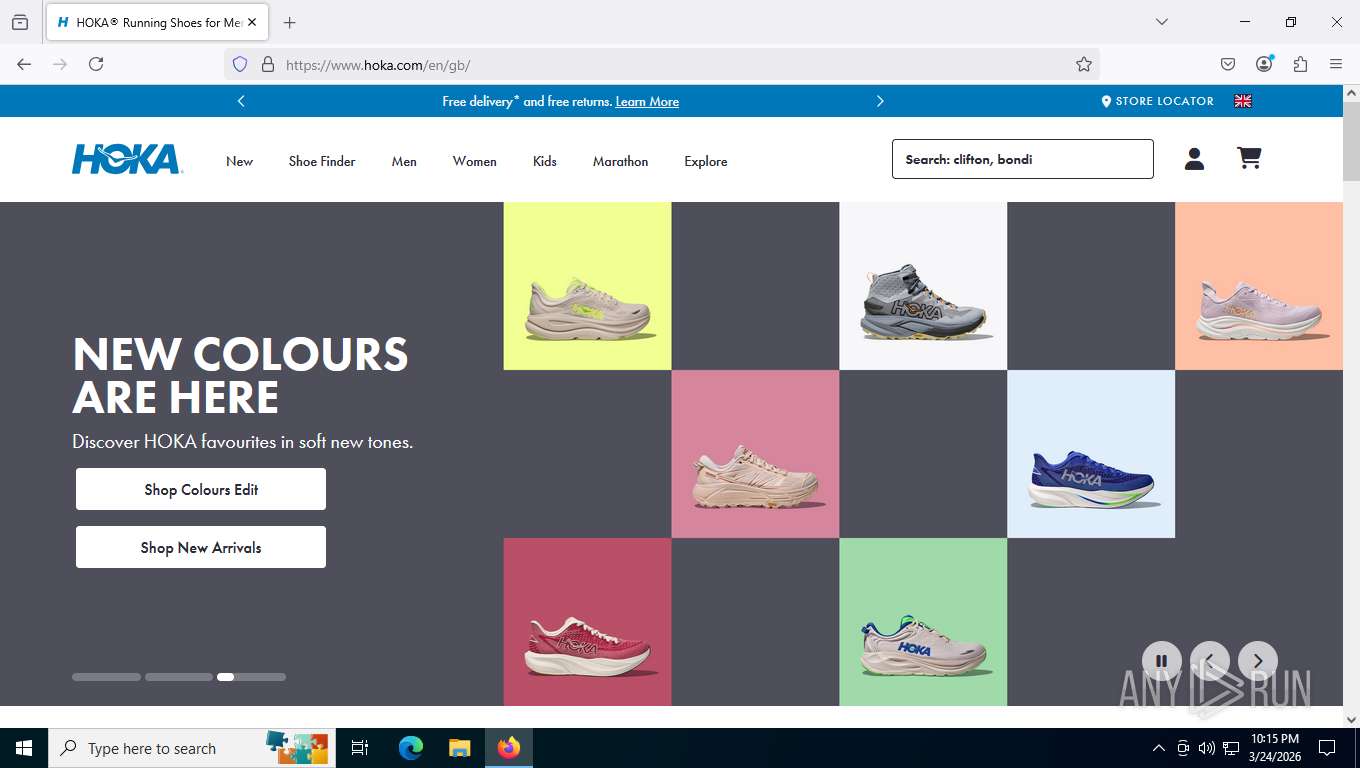Pause the hero carousel
This screenshot has height=768, width=1360.
tap(1162, 661)
